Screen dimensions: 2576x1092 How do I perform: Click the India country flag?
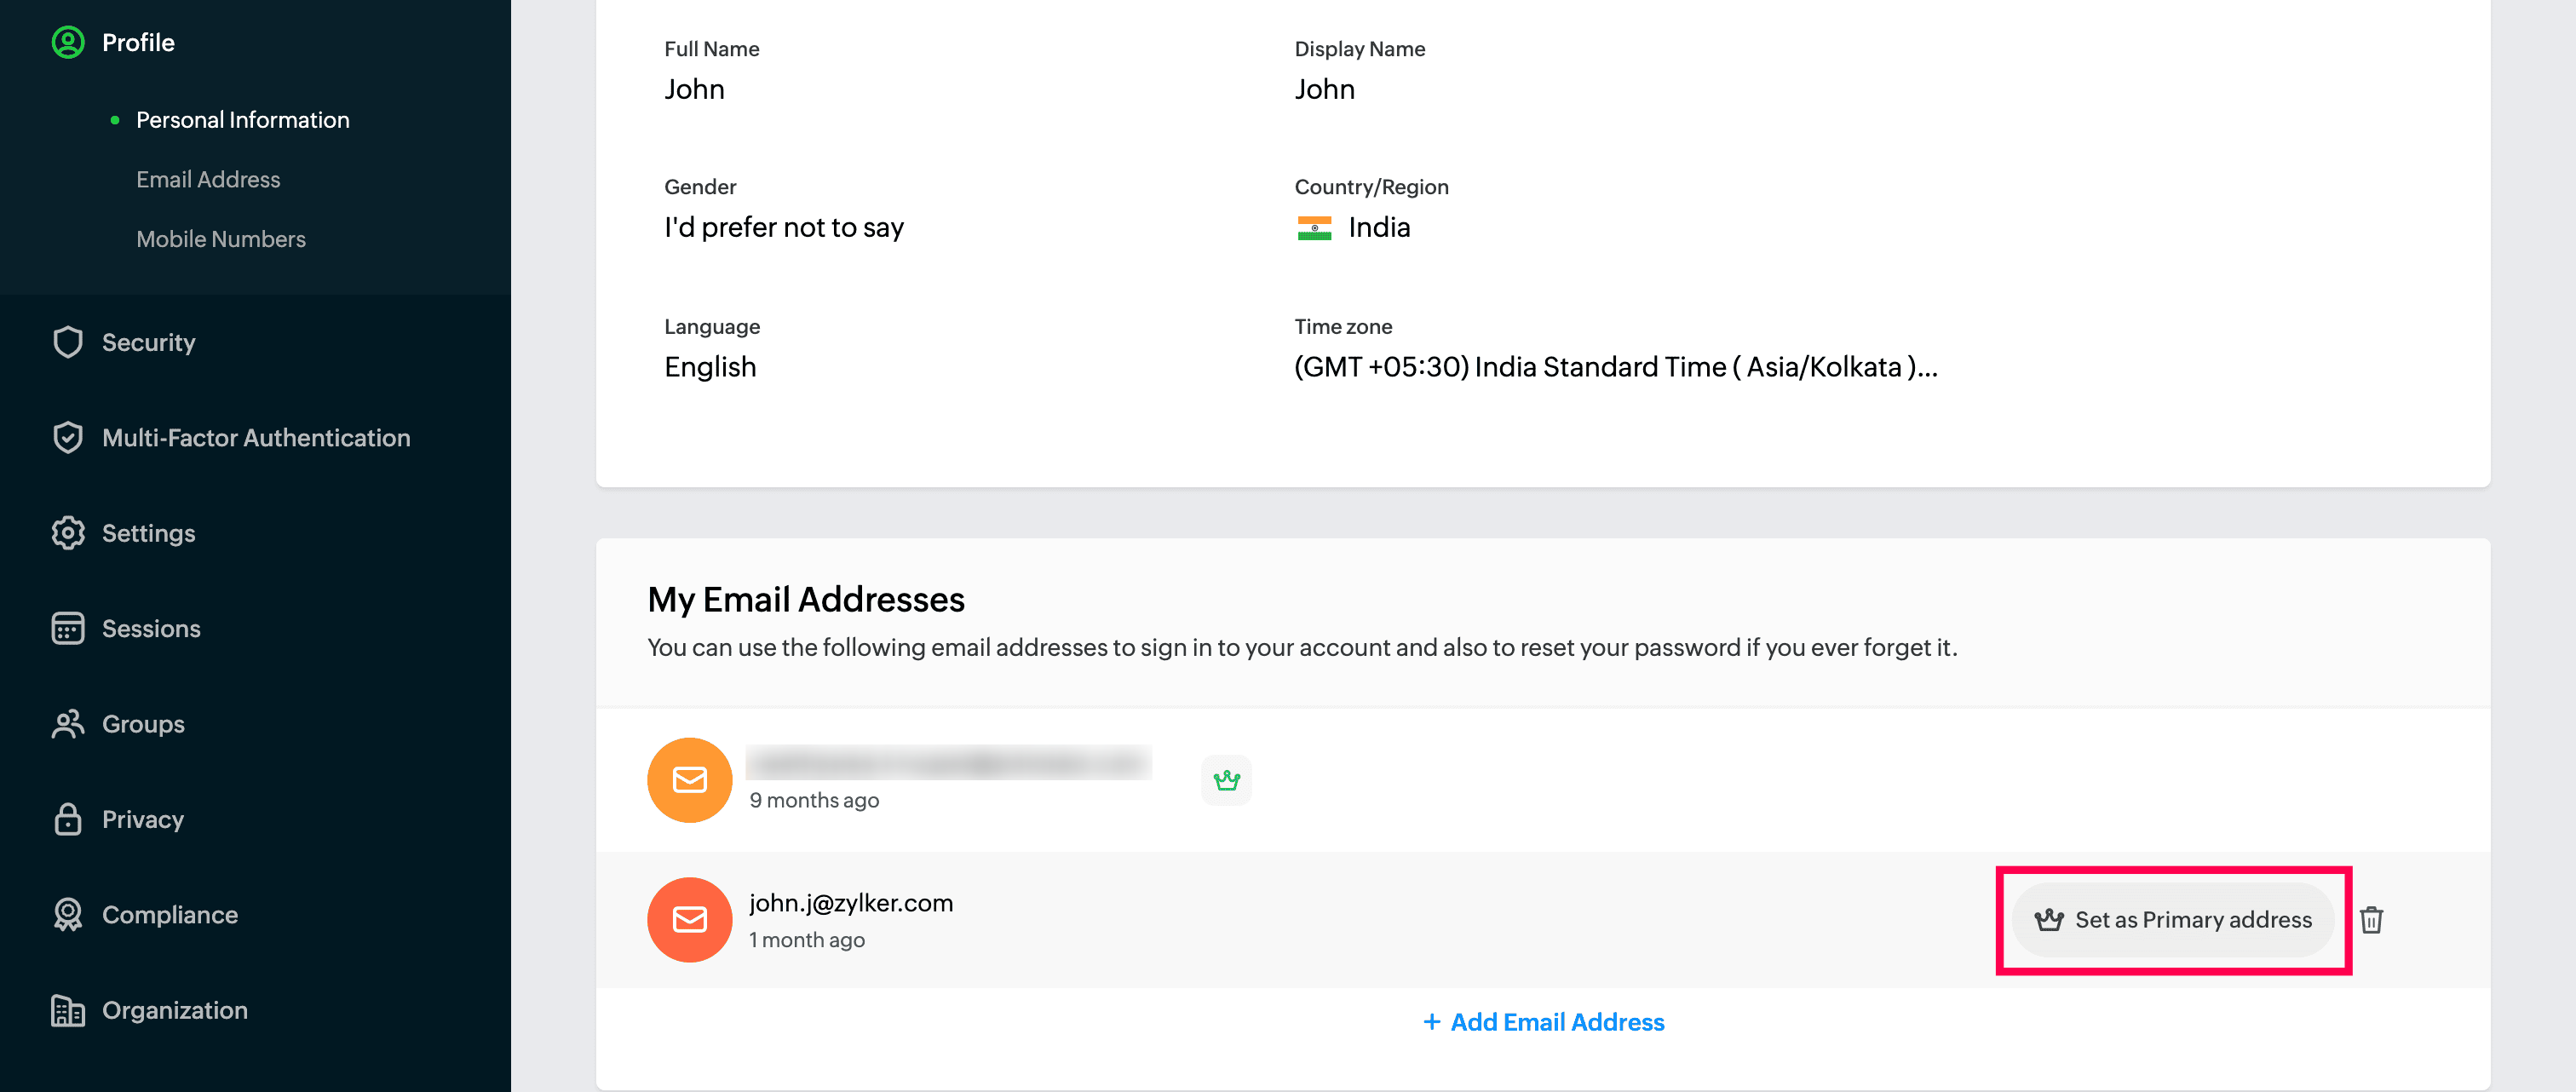tap(1314, 228)
